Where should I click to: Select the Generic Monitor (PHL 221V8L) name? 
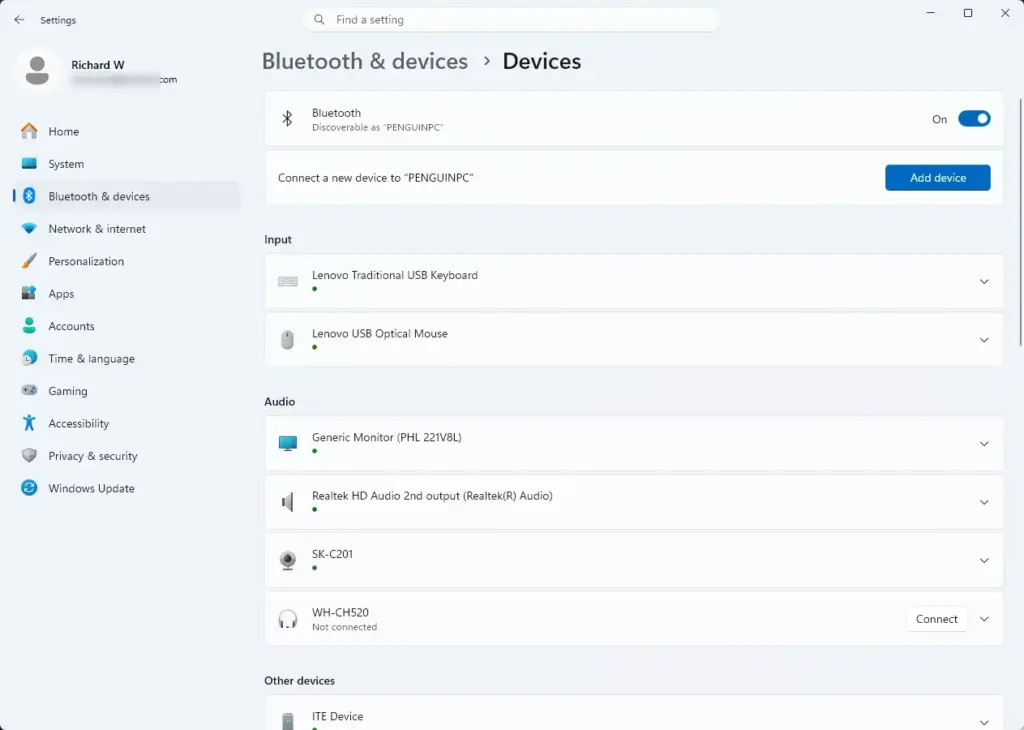pos(386,437)
